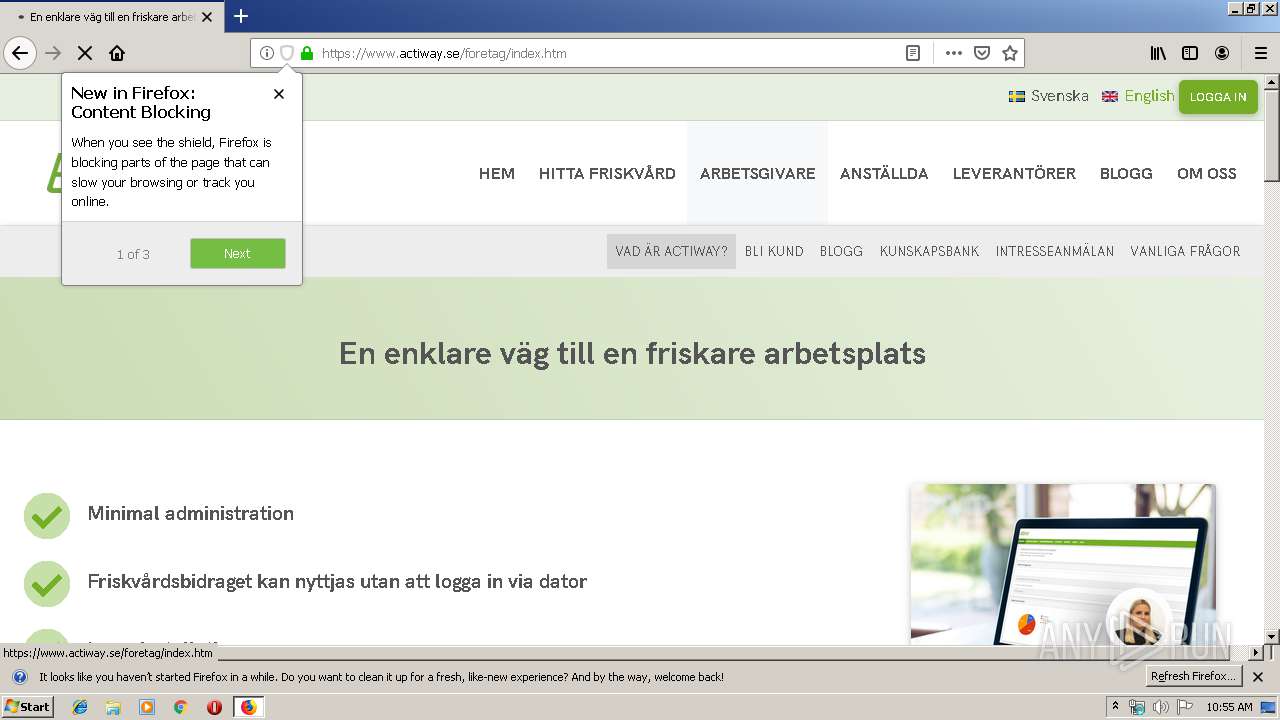Screen dimensions: 1280x720
Task: Open the chat support avatar
Action: coord(1140,620)
